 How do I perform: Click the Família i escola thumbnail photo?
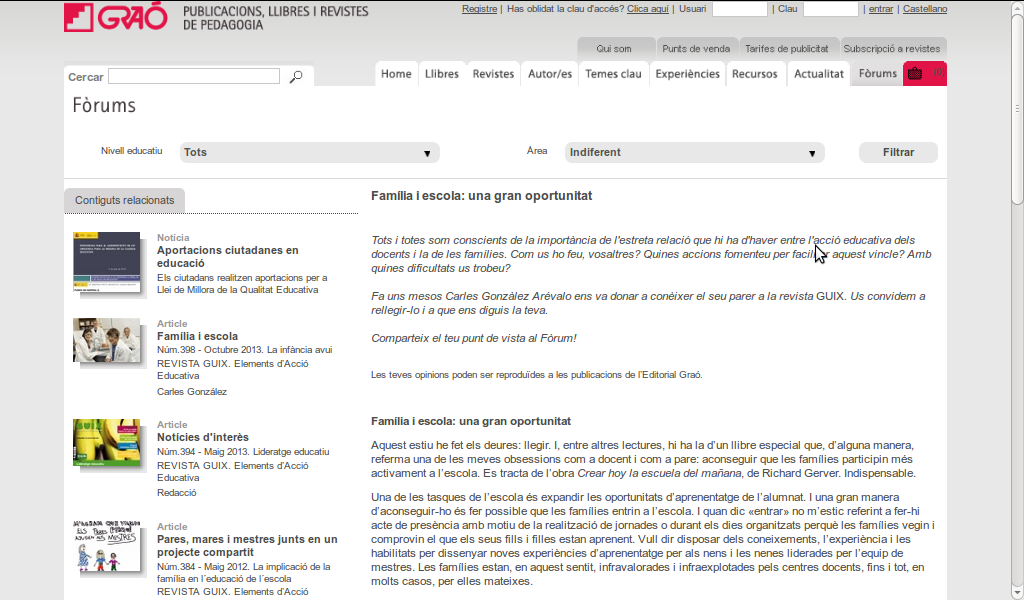(x=106, y=340)
